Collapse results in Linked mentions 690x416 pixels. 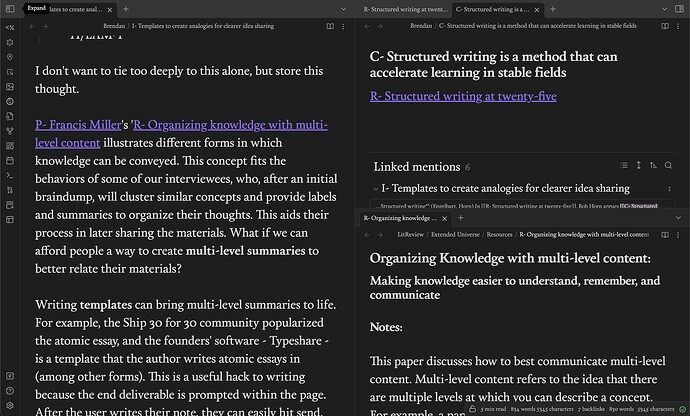click(x=624, y=166)
